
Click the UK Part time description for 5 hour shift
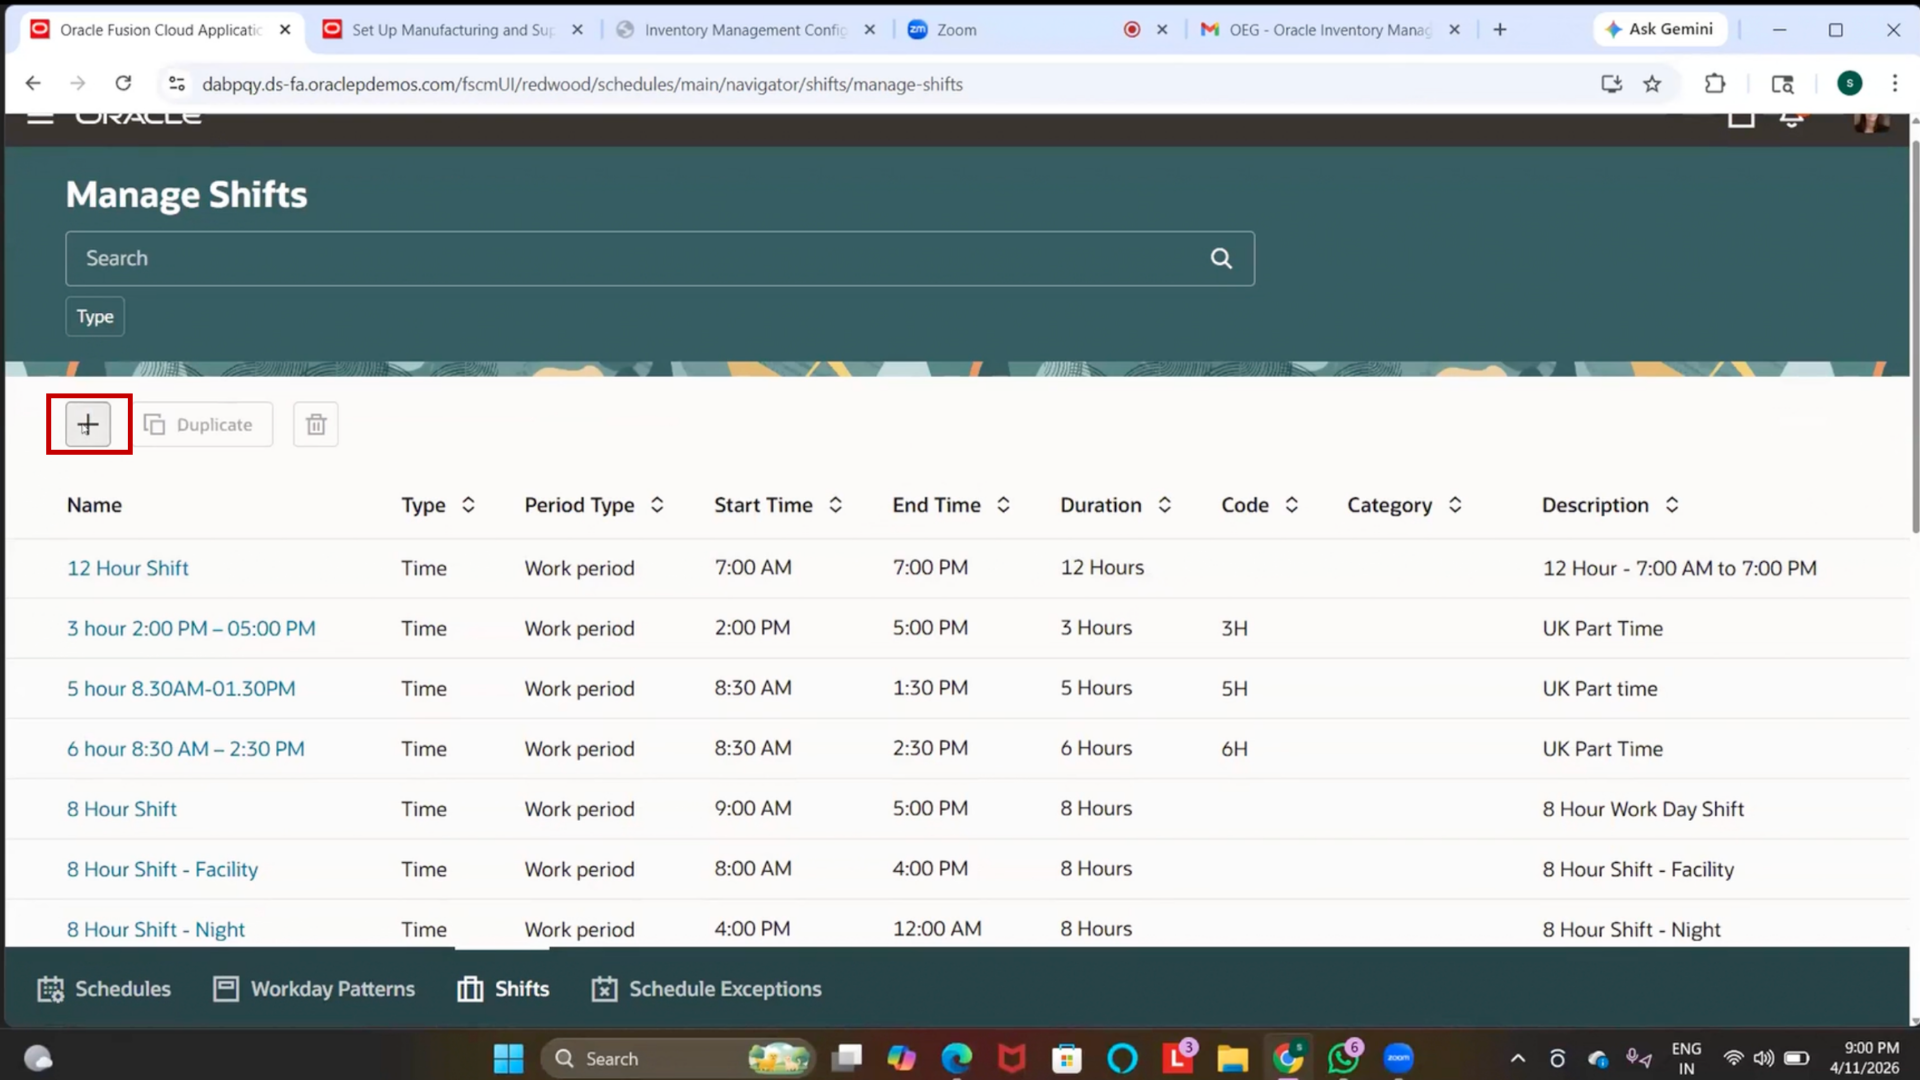coord(1599,688)
